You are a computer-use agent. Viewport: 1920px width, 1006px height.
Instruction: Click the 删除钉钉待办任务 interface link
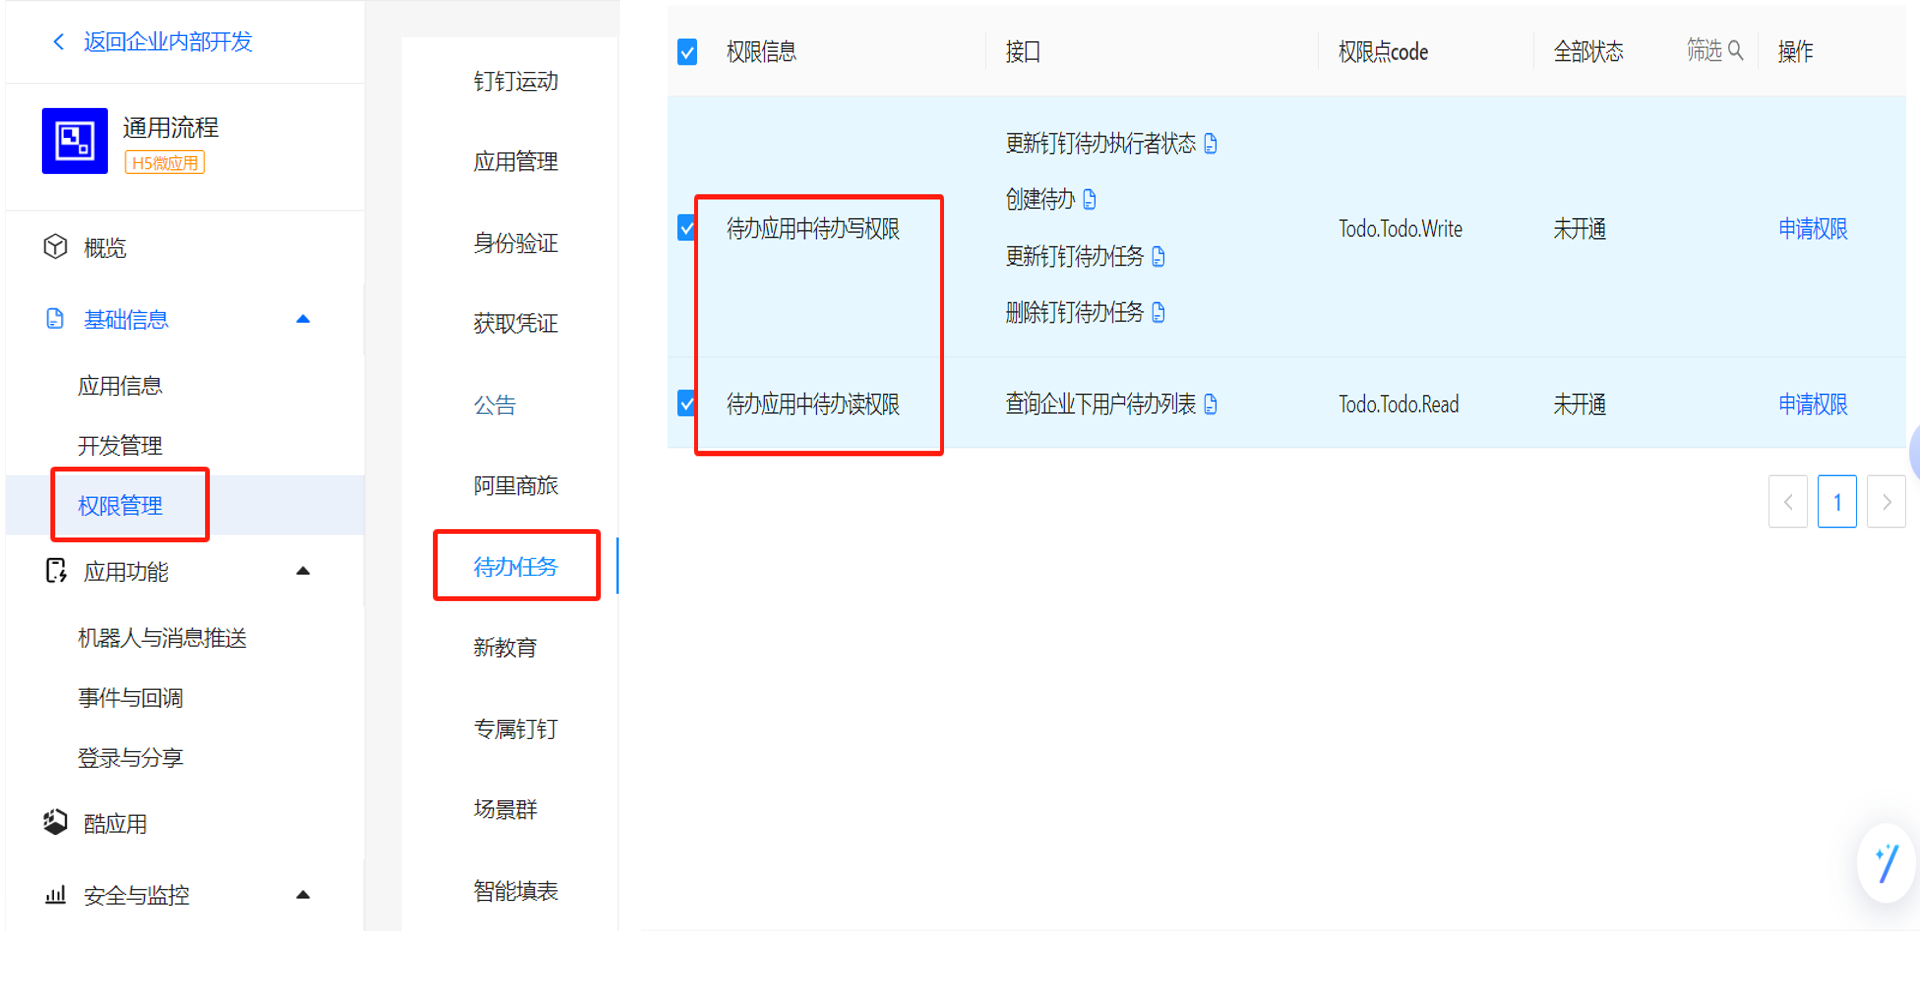pos(1074,313)
